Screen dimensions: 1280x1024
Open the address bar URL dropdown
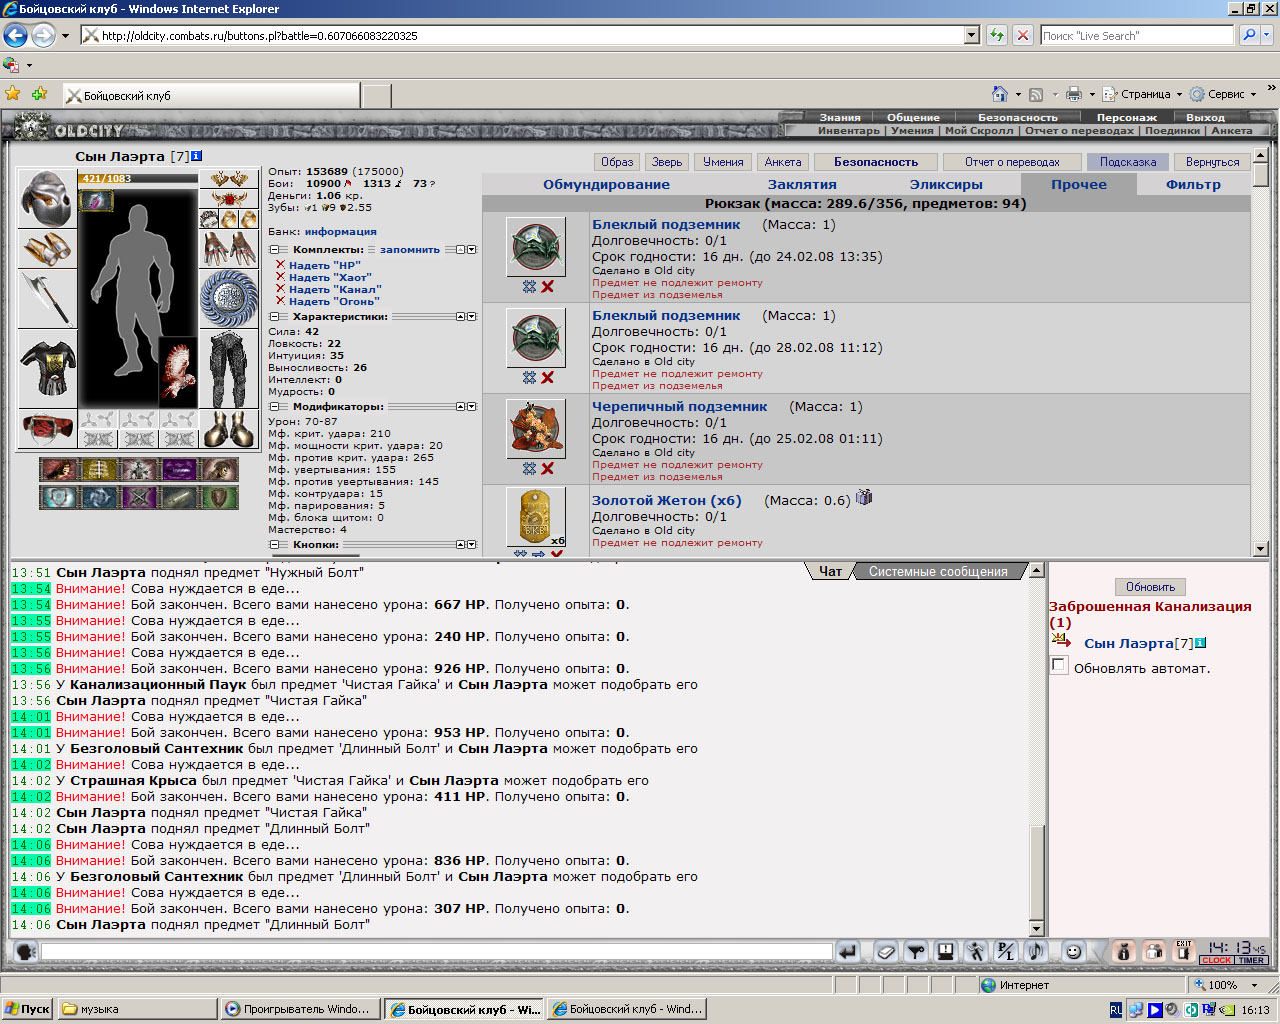pos(972,35)
